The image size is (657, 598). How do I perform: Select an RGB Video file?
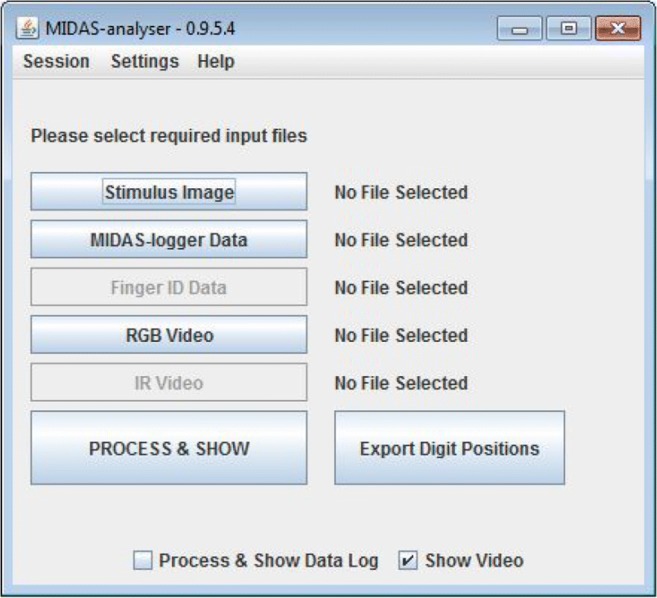pyautogui.click(x=169, y=335)
